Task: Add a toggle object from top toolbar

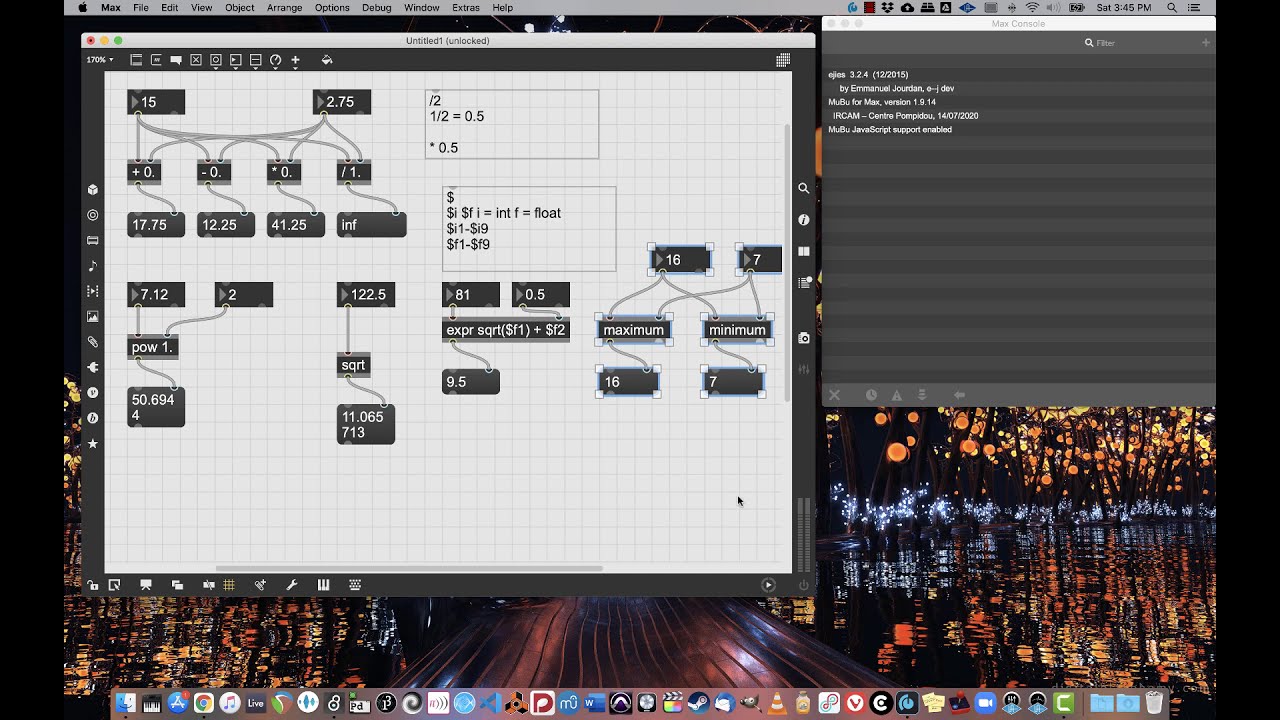Action: pos(196,60)
